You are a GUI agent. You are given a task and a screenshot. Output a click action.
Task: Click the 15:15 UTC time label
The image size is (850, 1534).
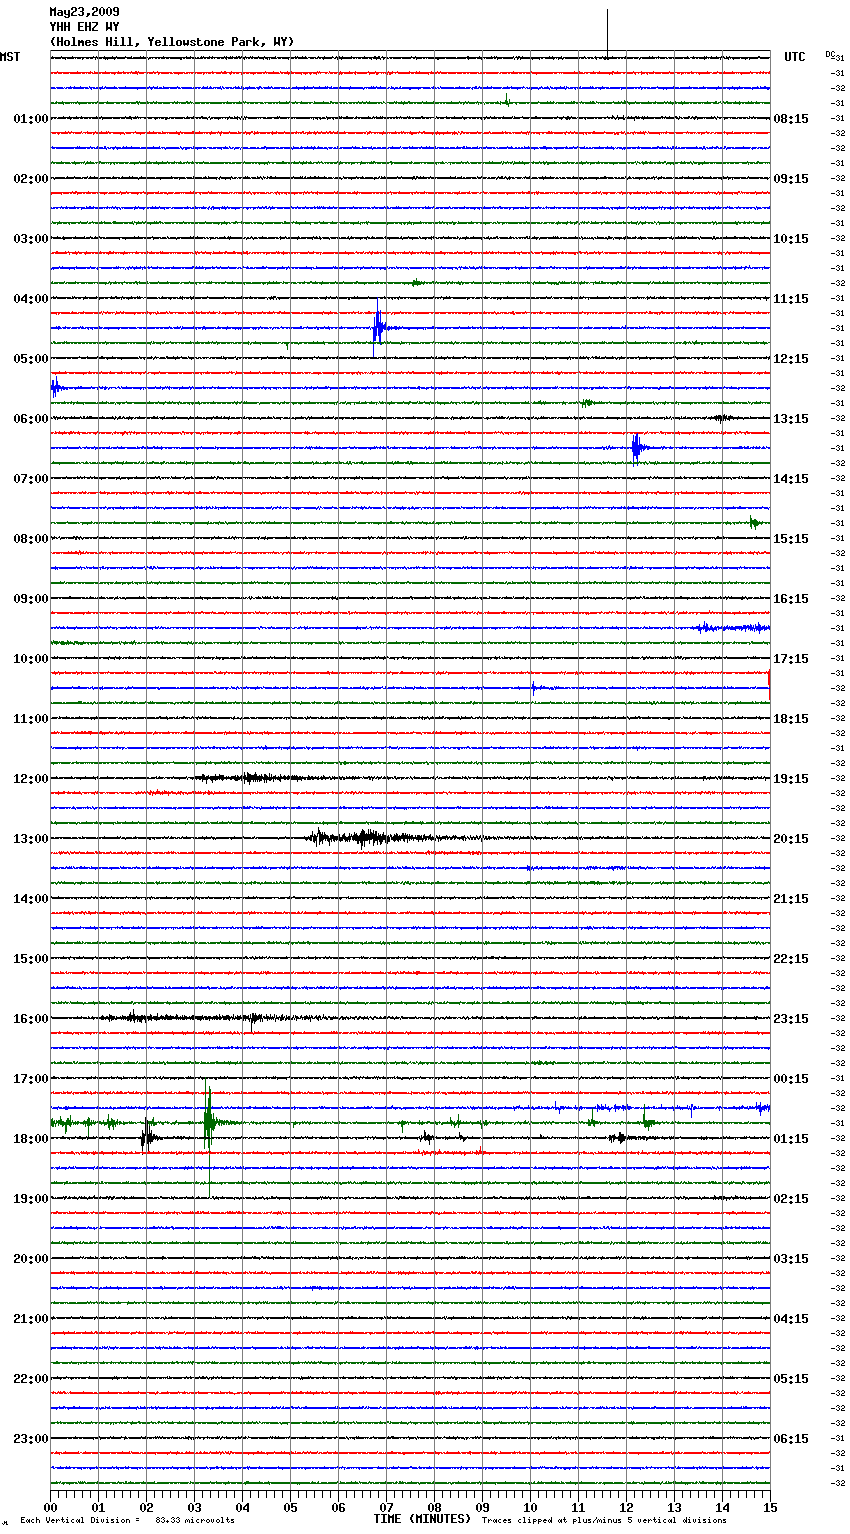click(x=791, y=539)
